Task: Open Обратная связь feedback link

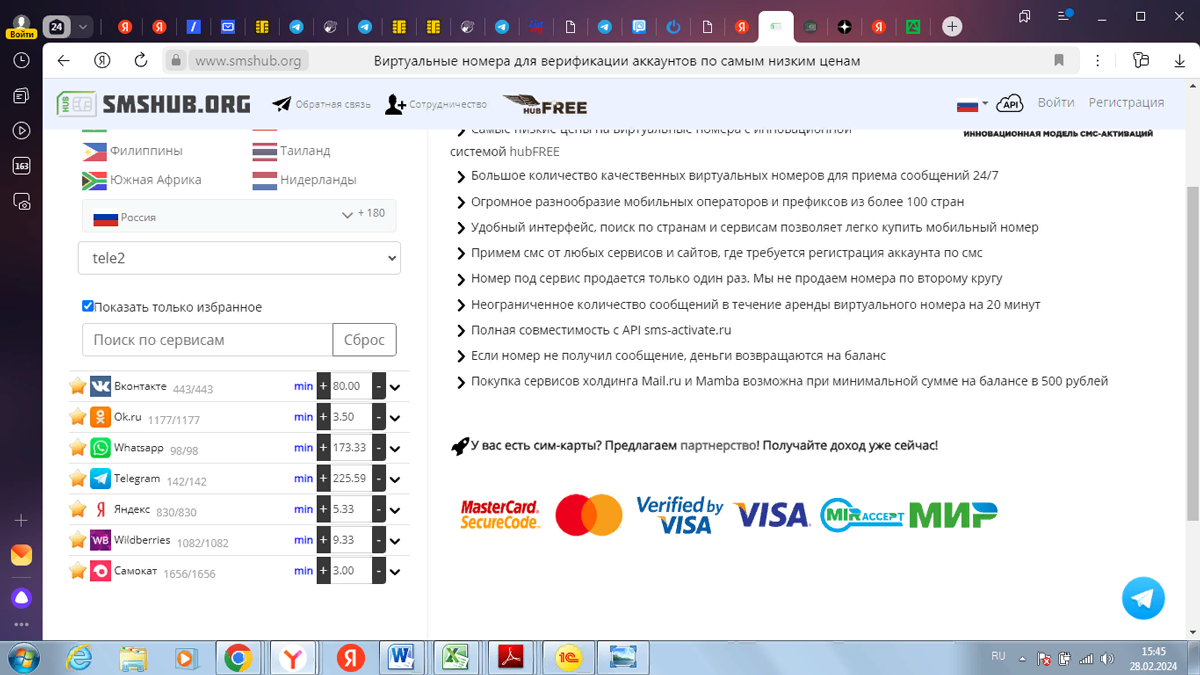Action: [321, 104]
